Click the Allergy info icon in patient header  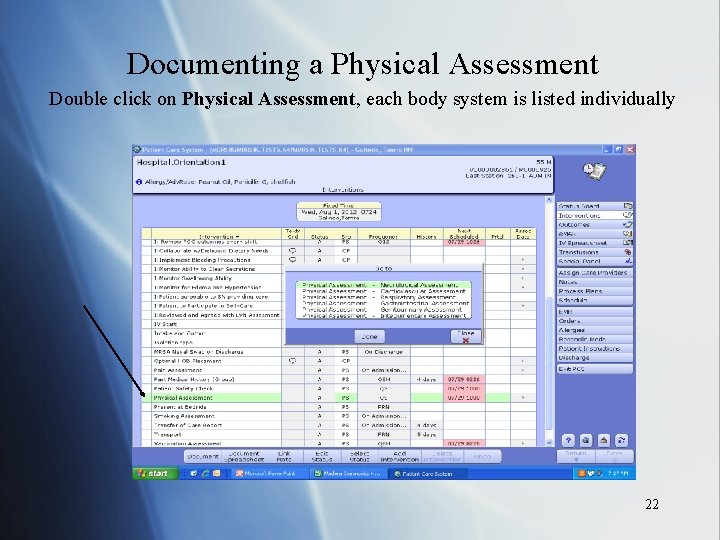click(x=139, y=182)
